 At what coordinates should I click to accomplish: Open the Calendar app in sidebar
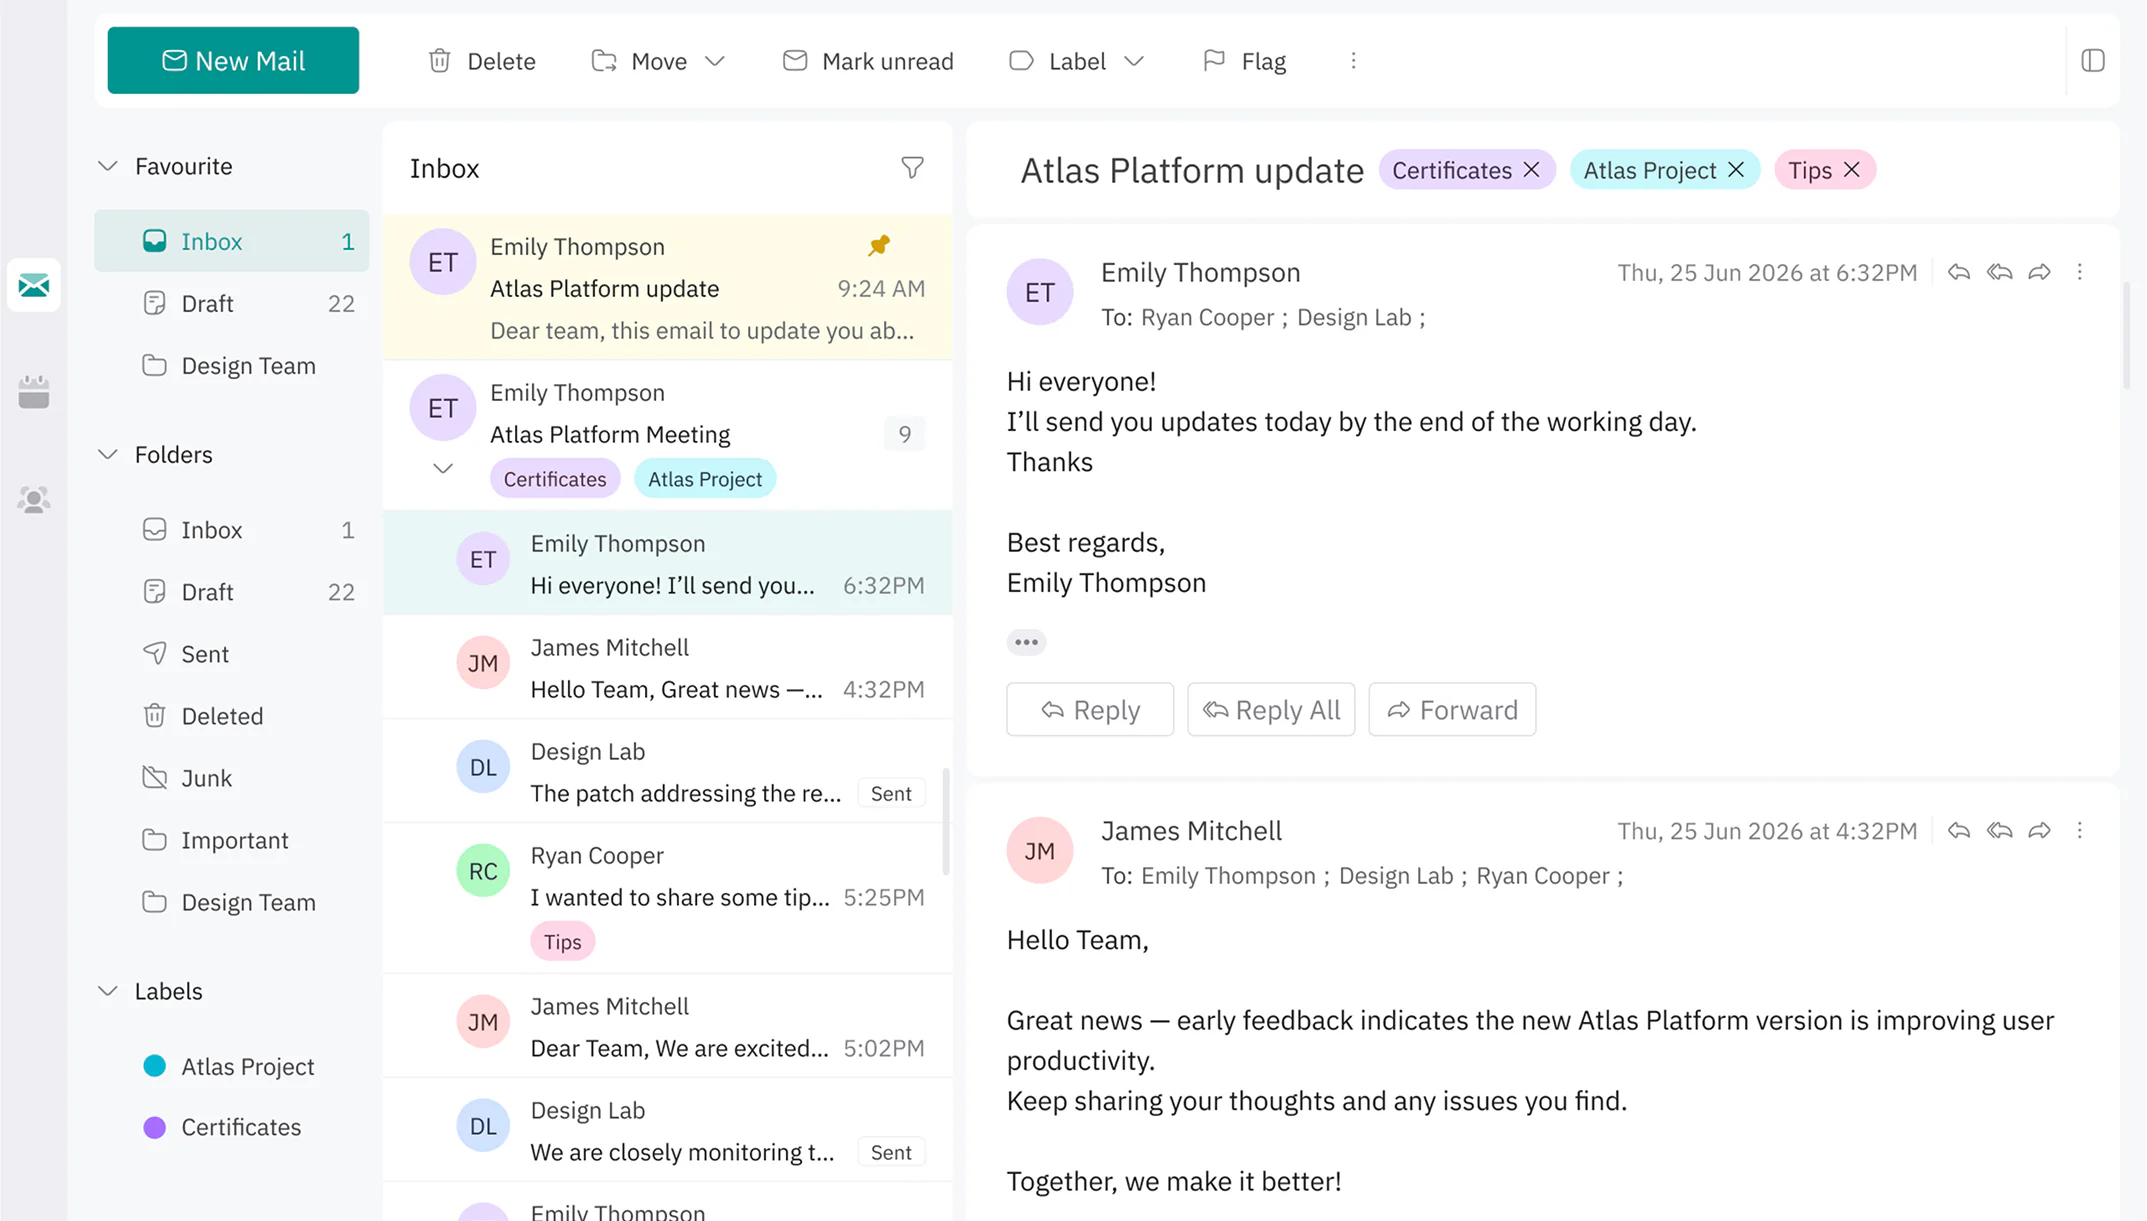click(34, 392)
